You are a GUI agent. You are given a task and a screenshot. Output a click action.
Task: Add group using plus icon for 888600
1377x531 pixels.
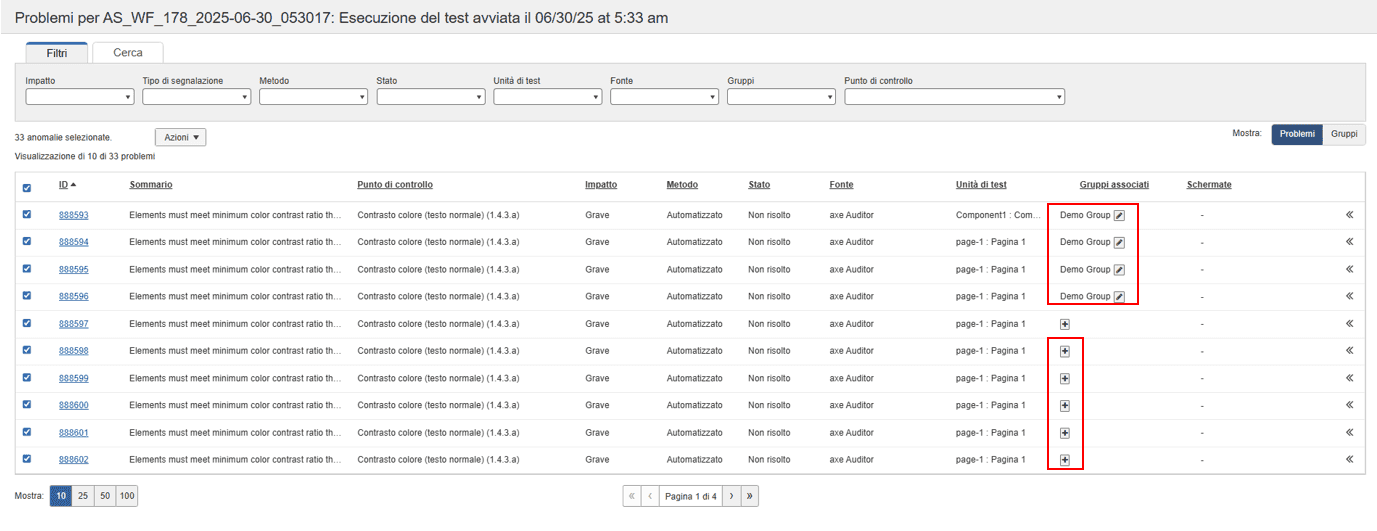[x=1065, y=405]
